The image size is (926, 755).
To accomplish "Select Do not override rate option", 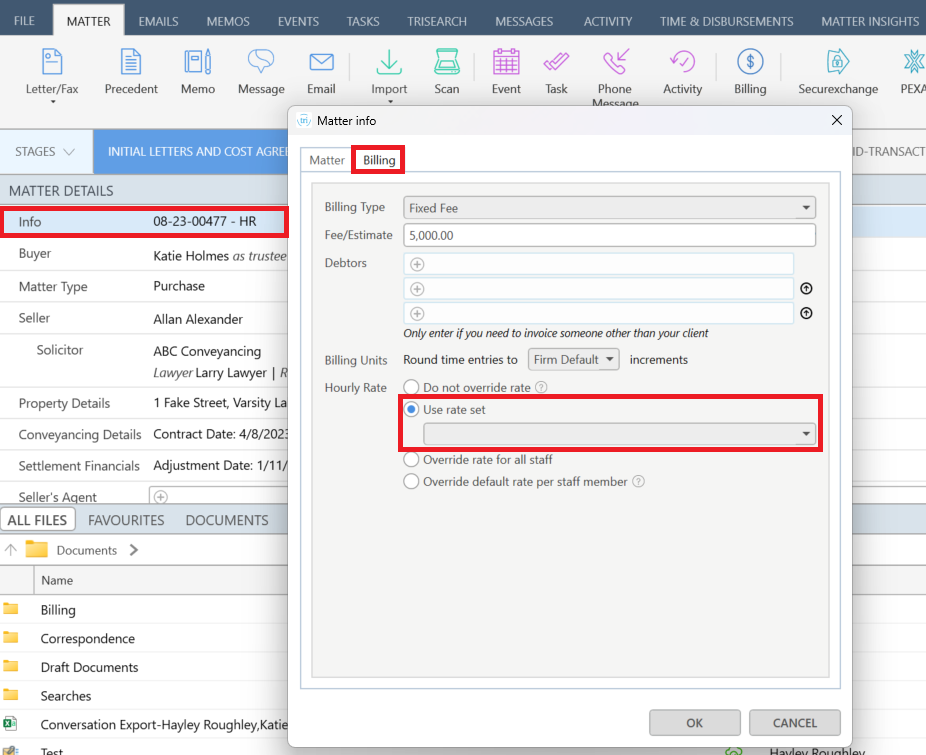I will (411, 388).
